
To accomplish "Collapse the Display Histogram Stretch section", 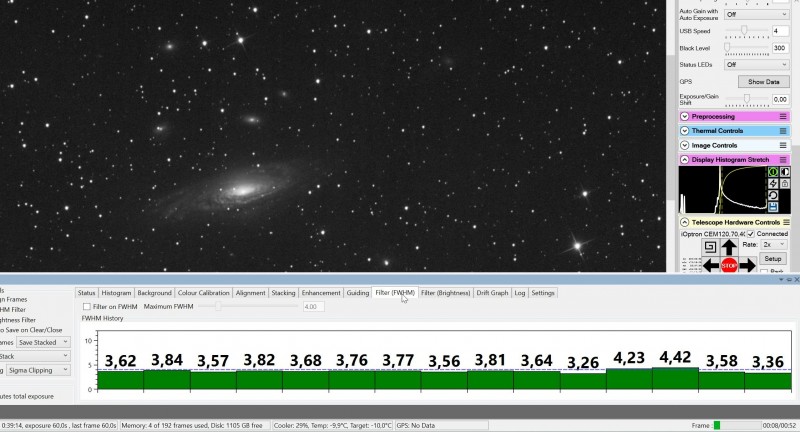I will [685, 160].
